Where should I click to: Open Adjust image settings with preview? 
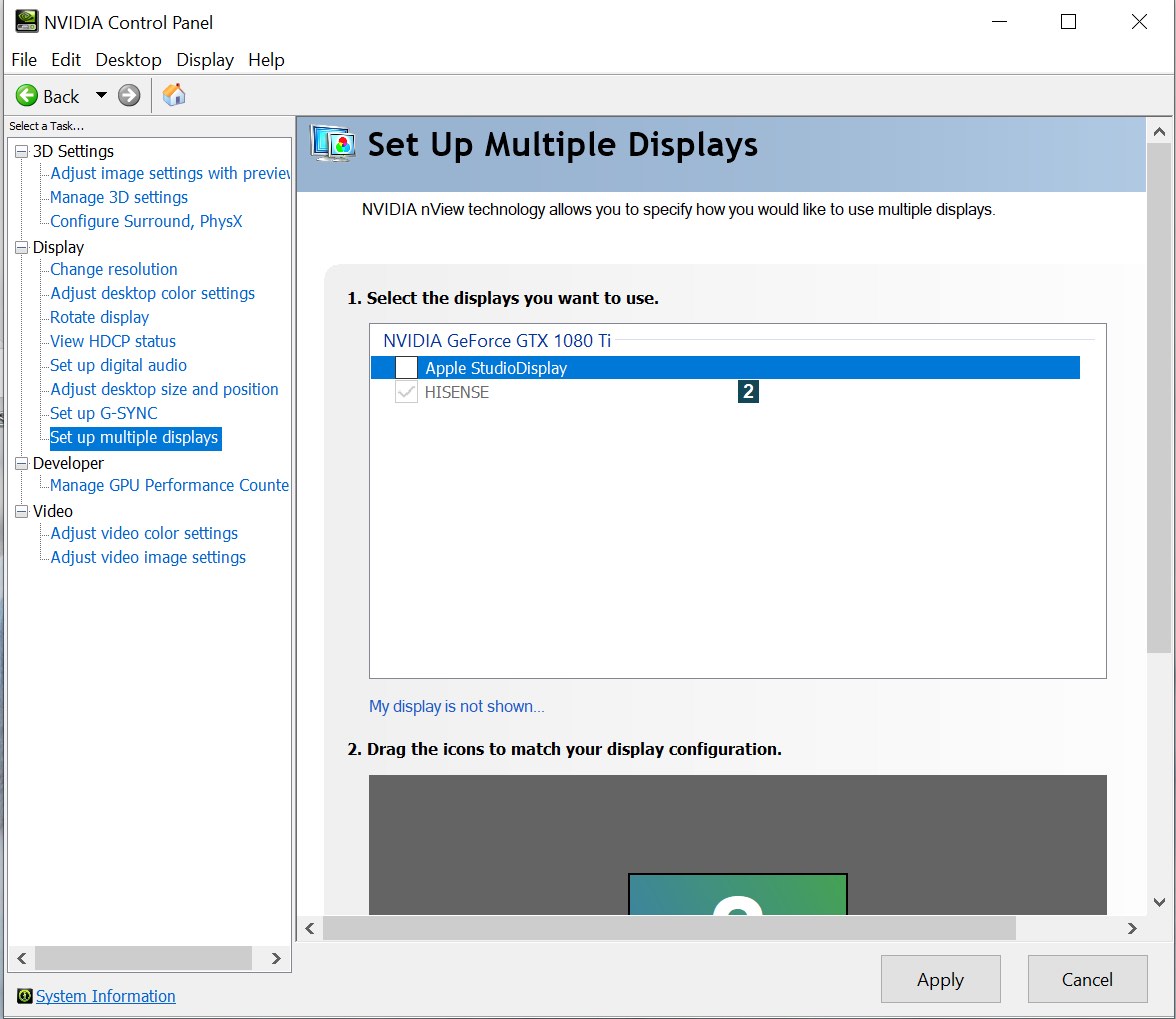[170, 173]
